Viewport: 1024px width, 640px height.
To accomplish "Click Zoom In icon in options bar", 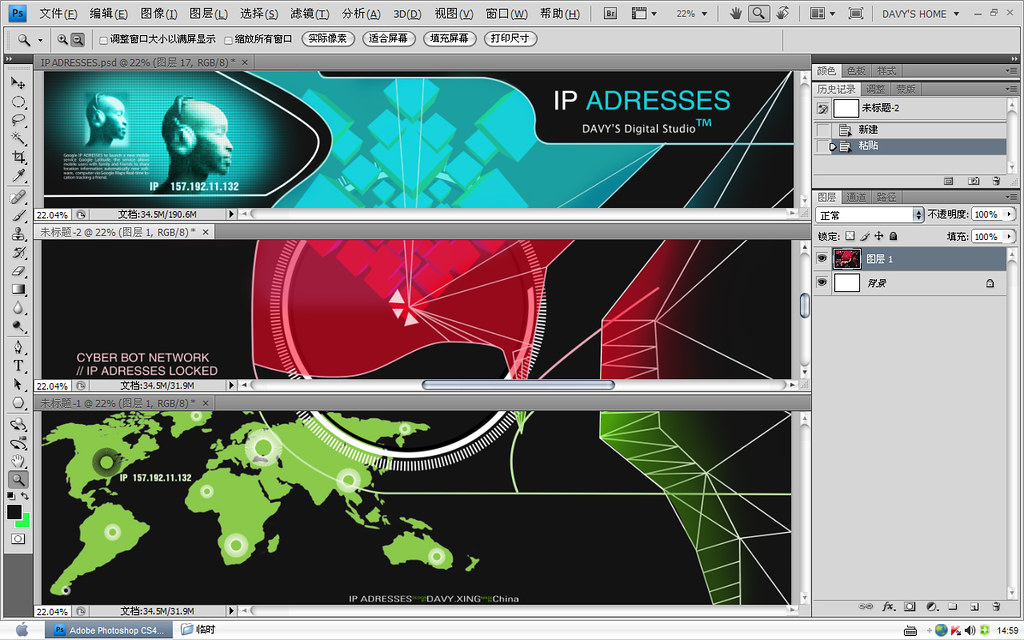I will pyautogui.click(x=63, y=40).
